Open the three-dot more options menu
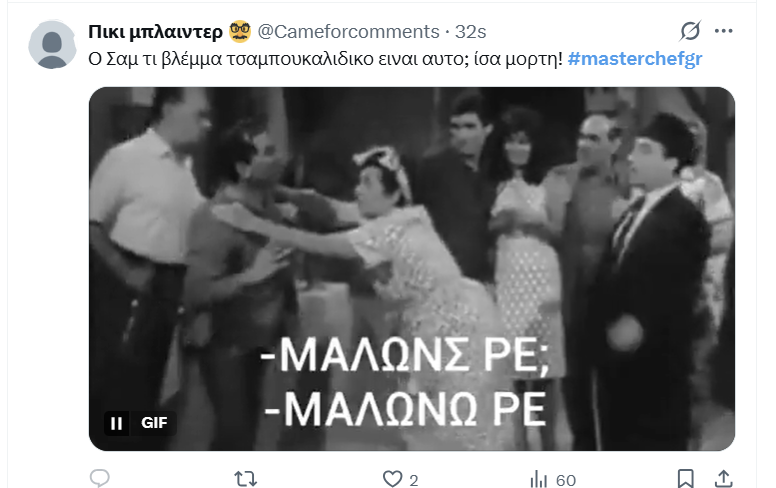The width and height of the screenshot is (776, 488). (x=723, y=31)
